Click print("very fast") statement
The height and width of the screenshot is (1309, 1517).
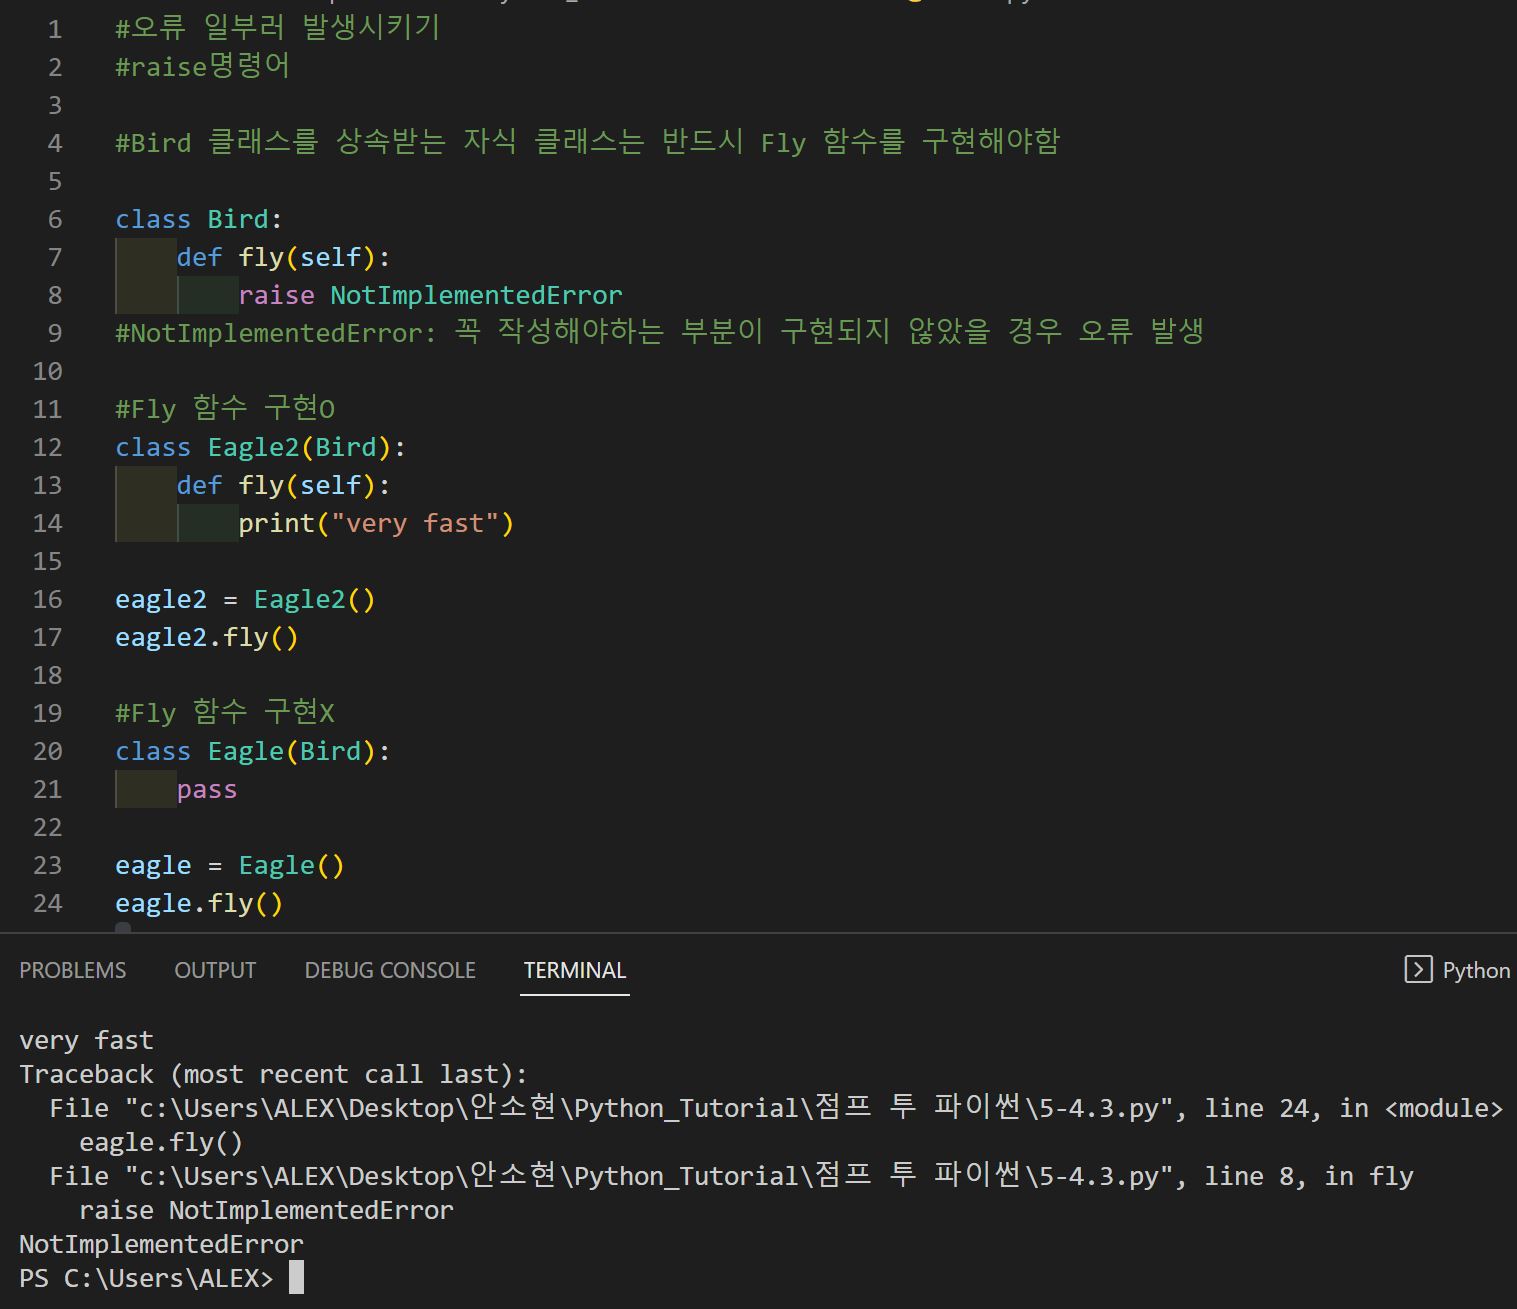coord(376,523)
